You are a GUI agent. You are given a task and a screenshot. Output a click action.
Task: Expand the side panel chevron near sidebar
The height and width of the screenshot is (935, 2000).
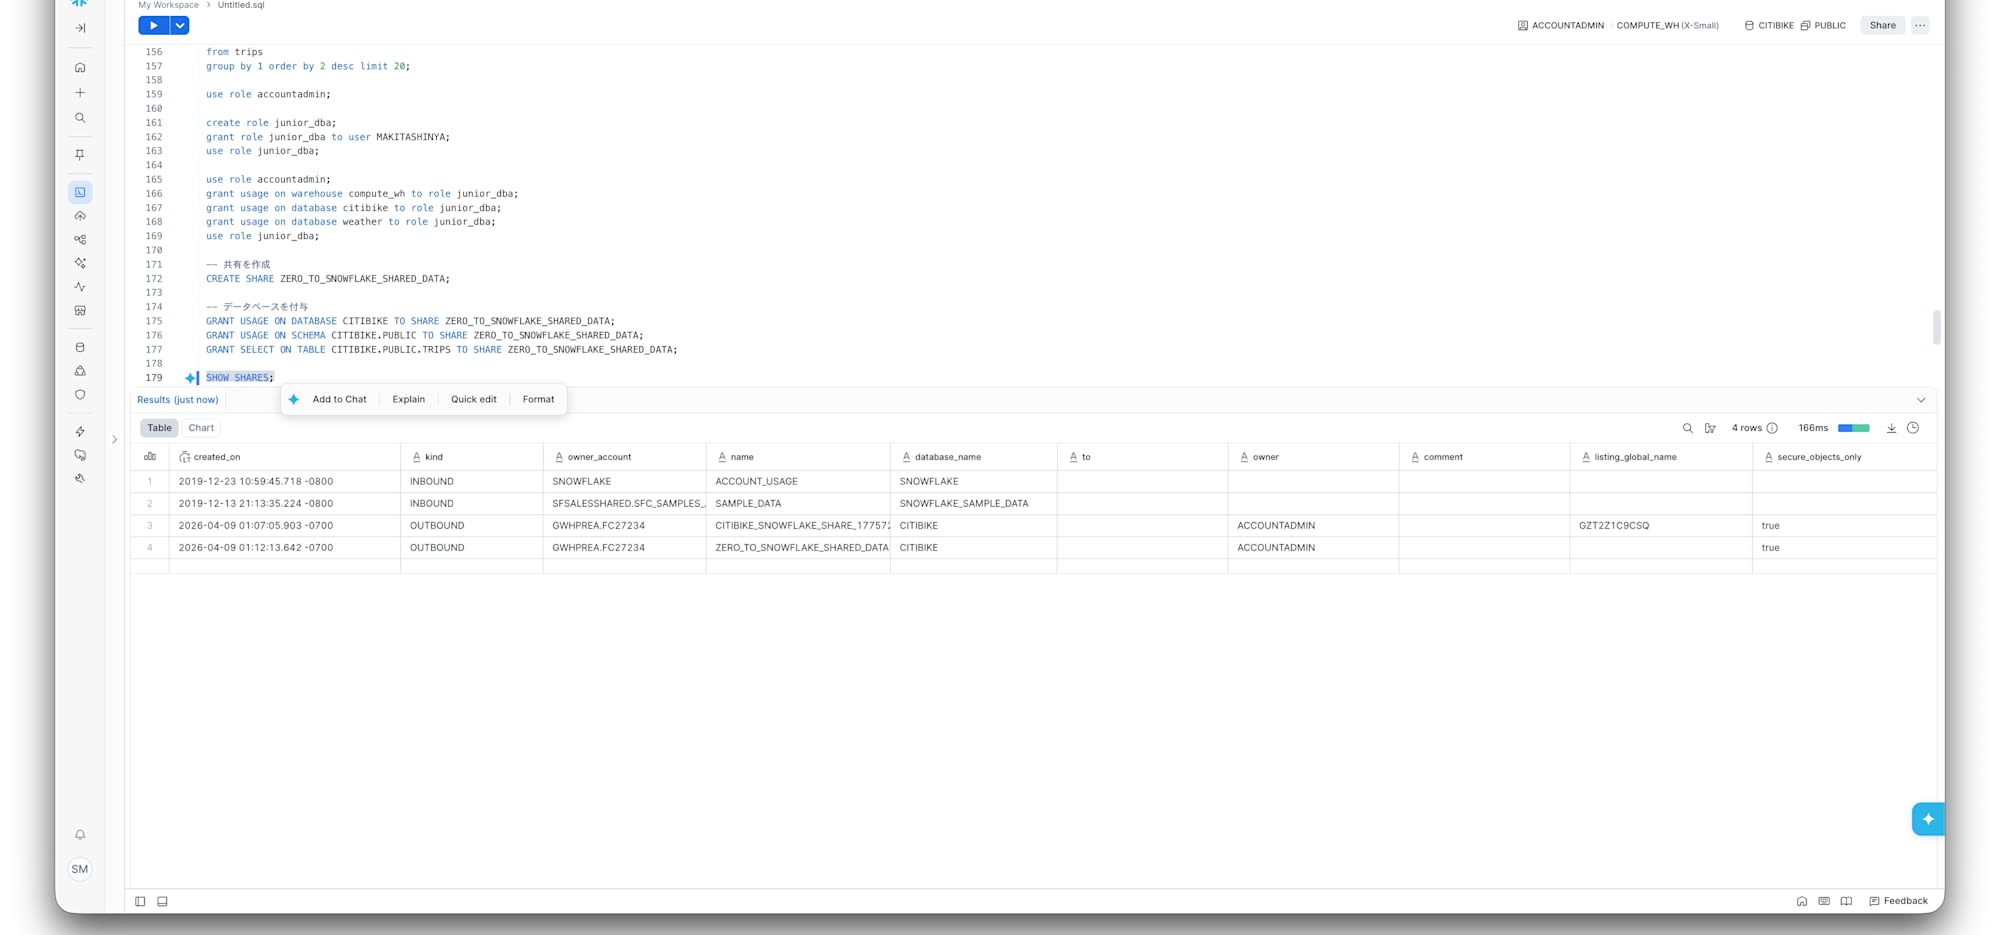[114, 439]
